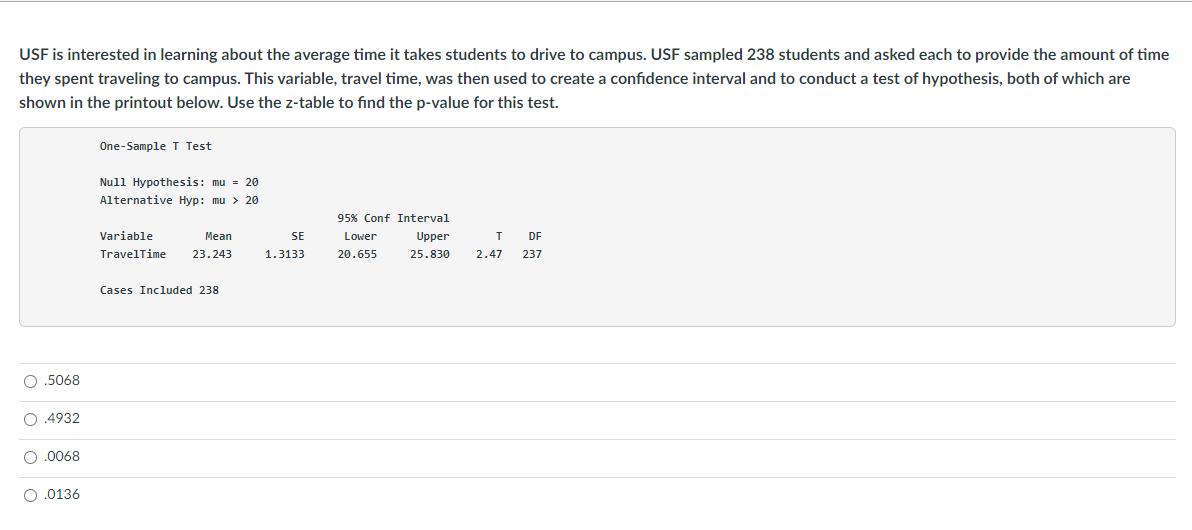The image size is (1192, 530).
Task: Click the "TravelTime" variable row label
Action: click(133, 254)
